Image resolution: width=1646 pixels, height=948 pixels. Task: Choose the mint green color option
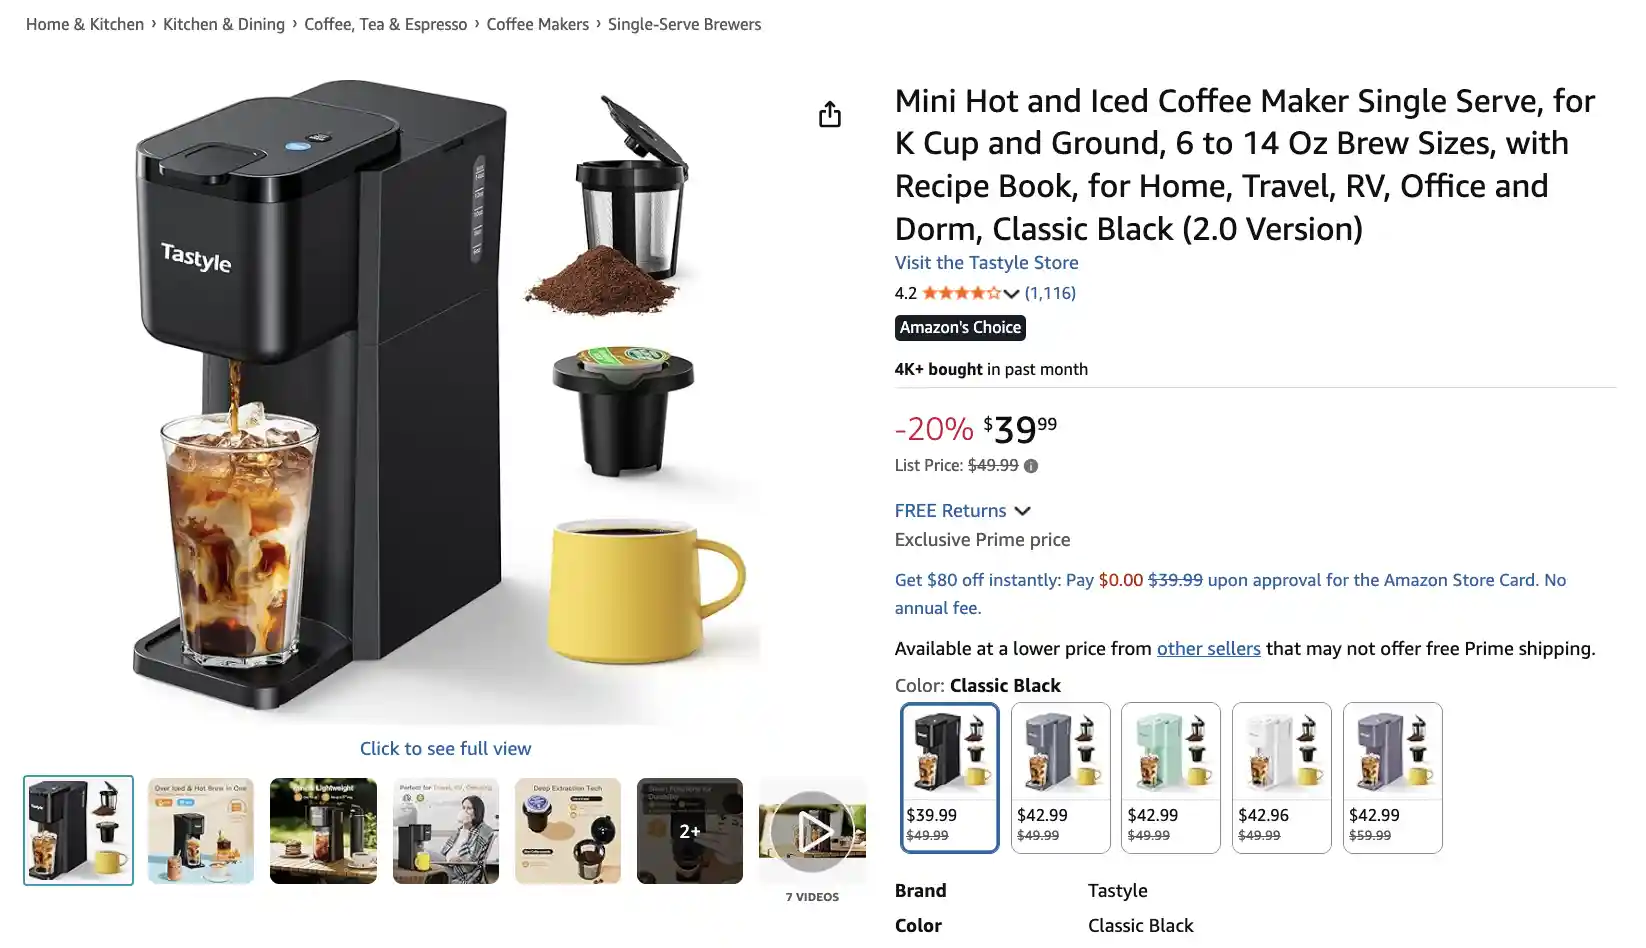[x=1171, y=778]
